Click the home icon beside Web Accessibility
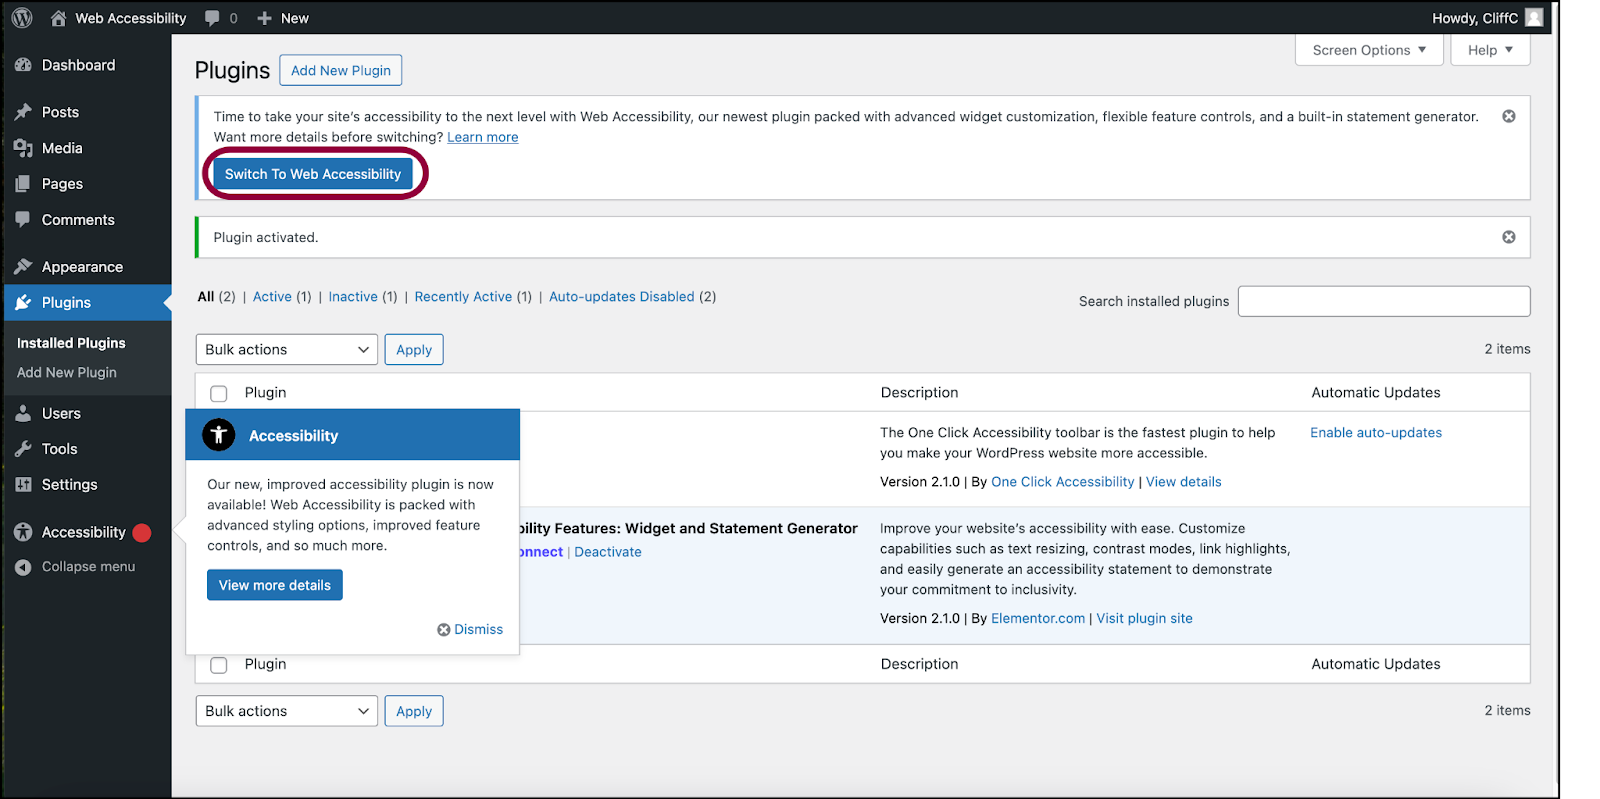 [x=58, y=18]
